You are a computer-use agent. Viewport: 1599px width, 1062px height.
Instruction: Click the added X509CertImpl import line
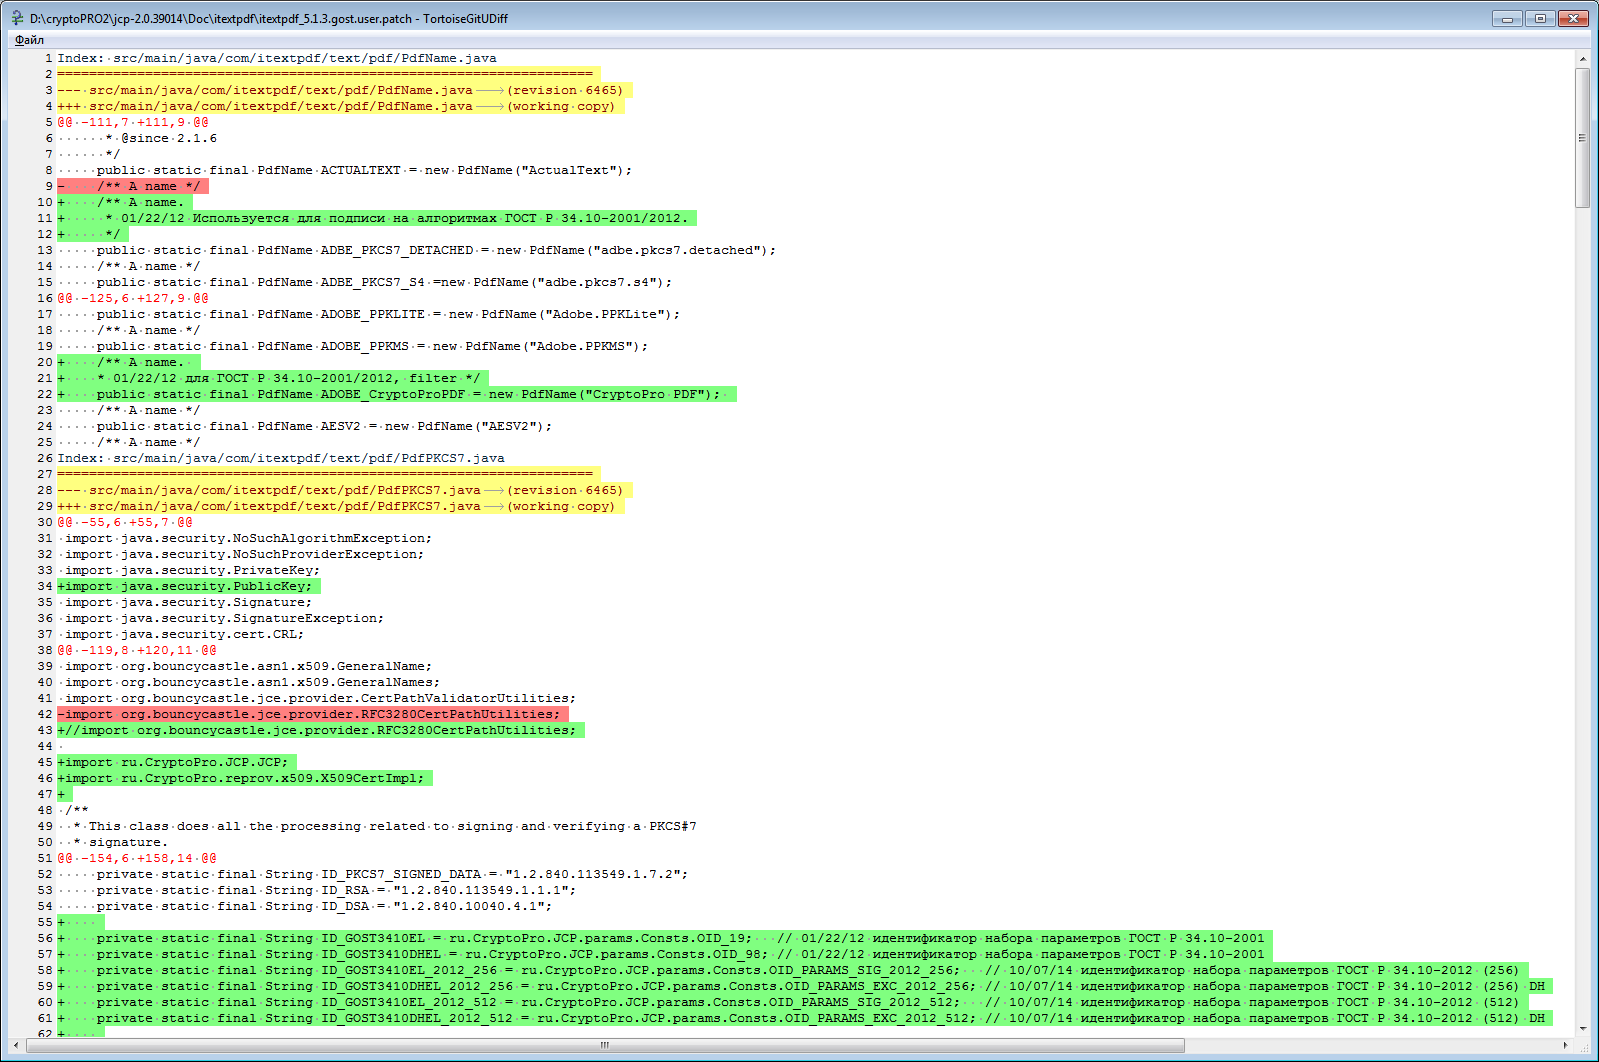coord(245,778)
